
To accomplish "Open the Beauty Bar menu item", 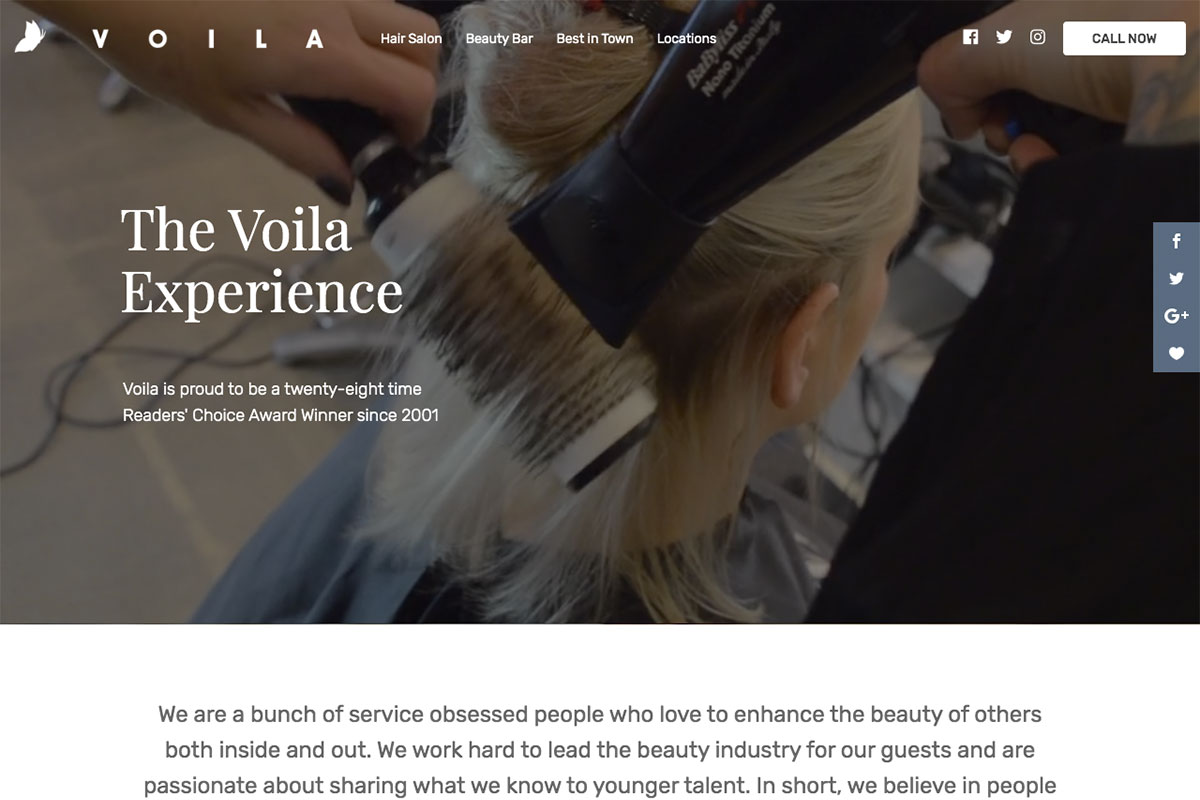I will (x=499, y=38).
